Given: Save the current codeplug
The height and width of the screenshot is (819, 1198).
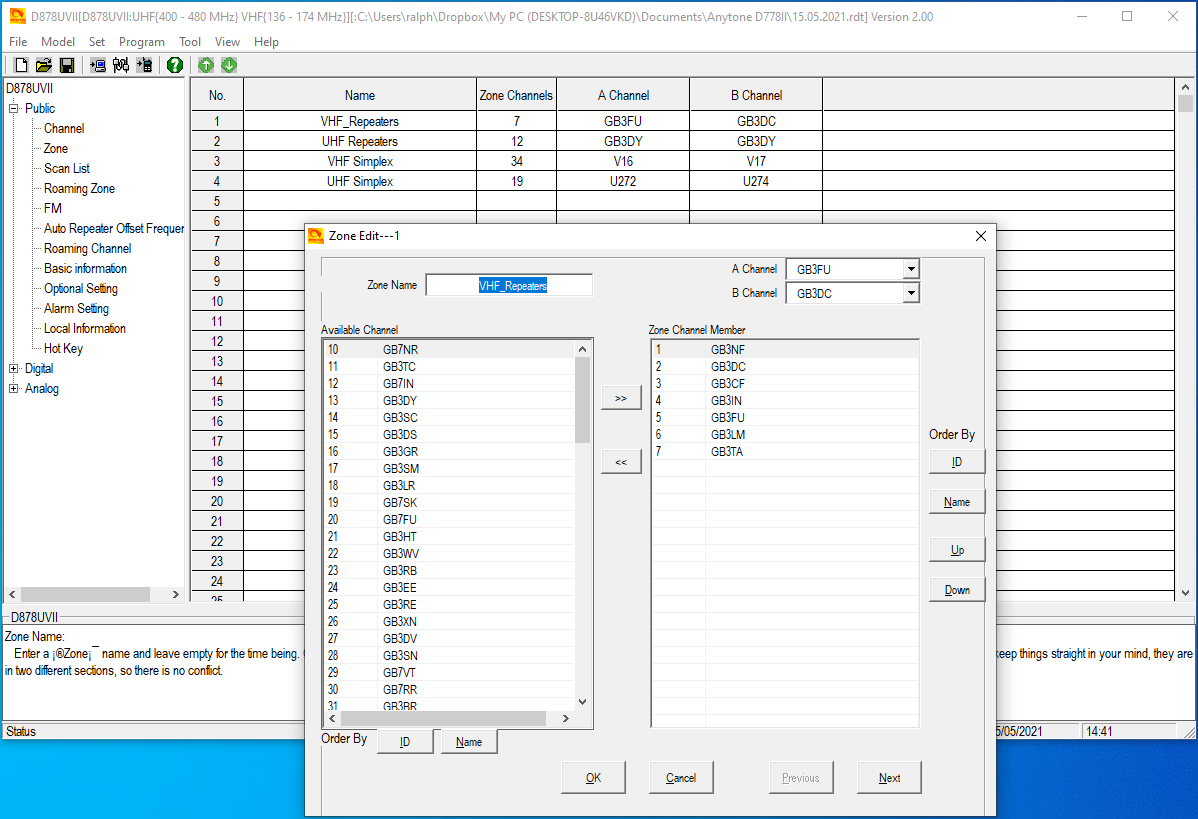Looking at the screenshot, I should (x=65, y=64).
